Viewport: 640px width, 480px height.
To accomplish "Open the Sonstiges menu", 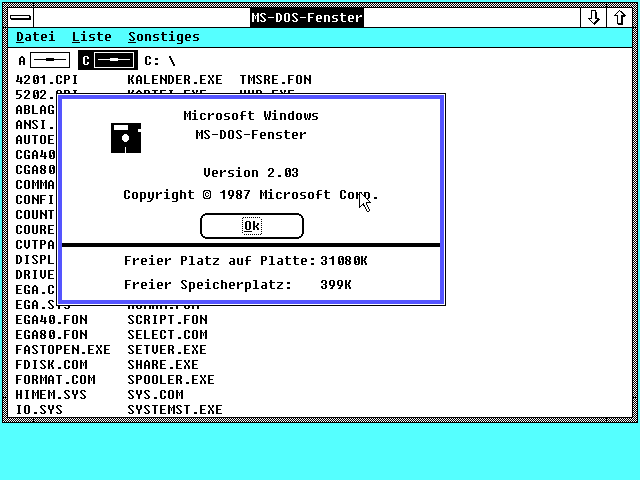I will coord(164,37).
